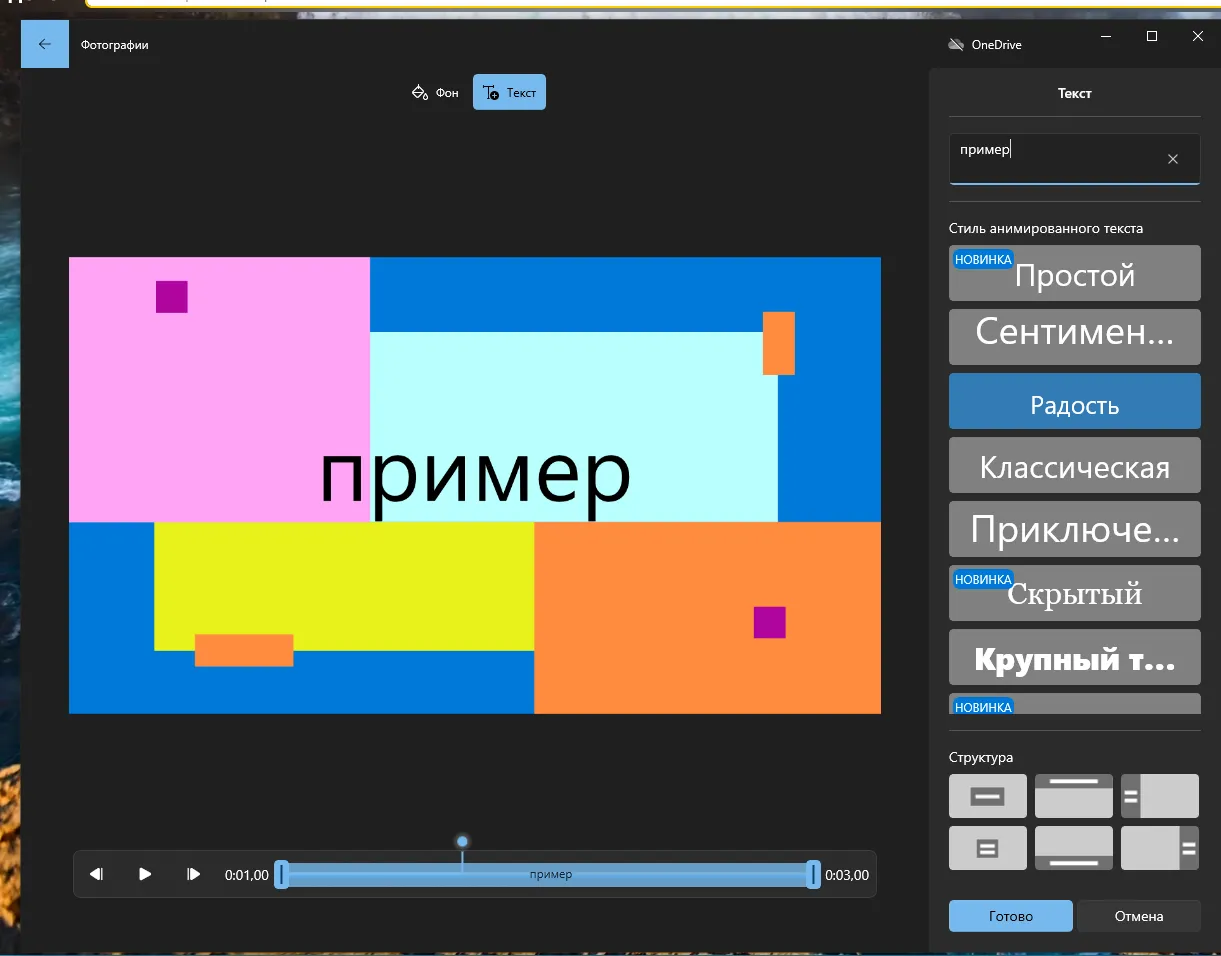Clear the text field with the X icon

(x=1173, y=159)
